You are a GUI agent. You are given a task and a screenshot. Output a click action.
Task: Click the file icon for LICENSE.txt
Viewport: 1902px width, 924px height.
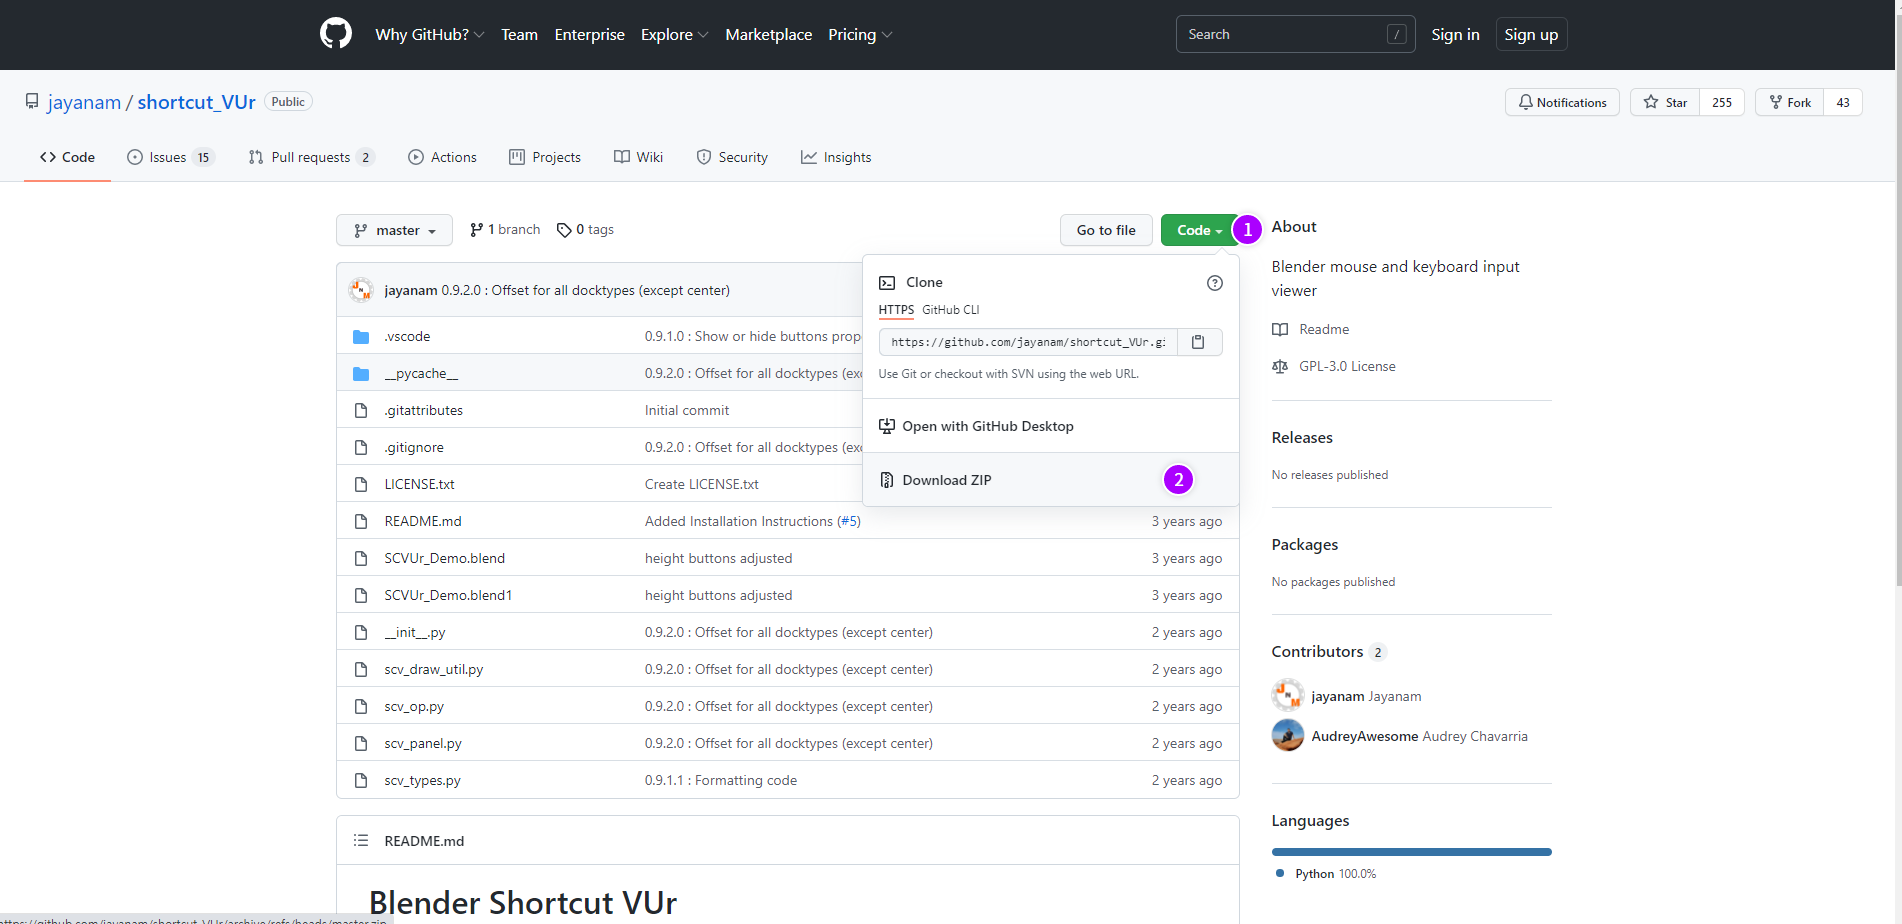point(361,484)
